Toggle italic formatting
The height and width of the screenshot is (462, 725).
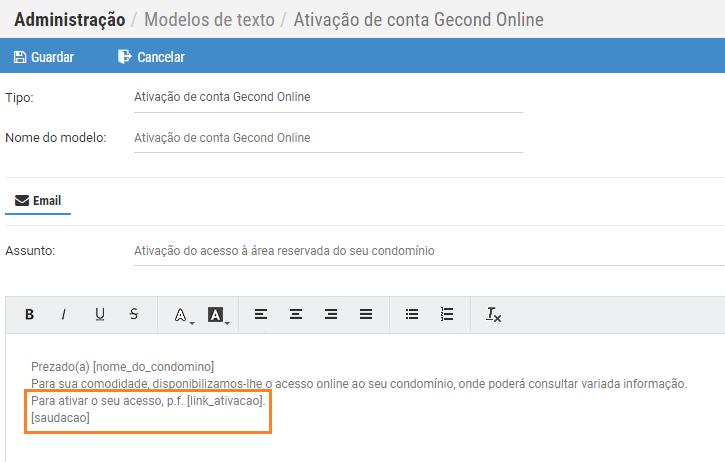64,314
